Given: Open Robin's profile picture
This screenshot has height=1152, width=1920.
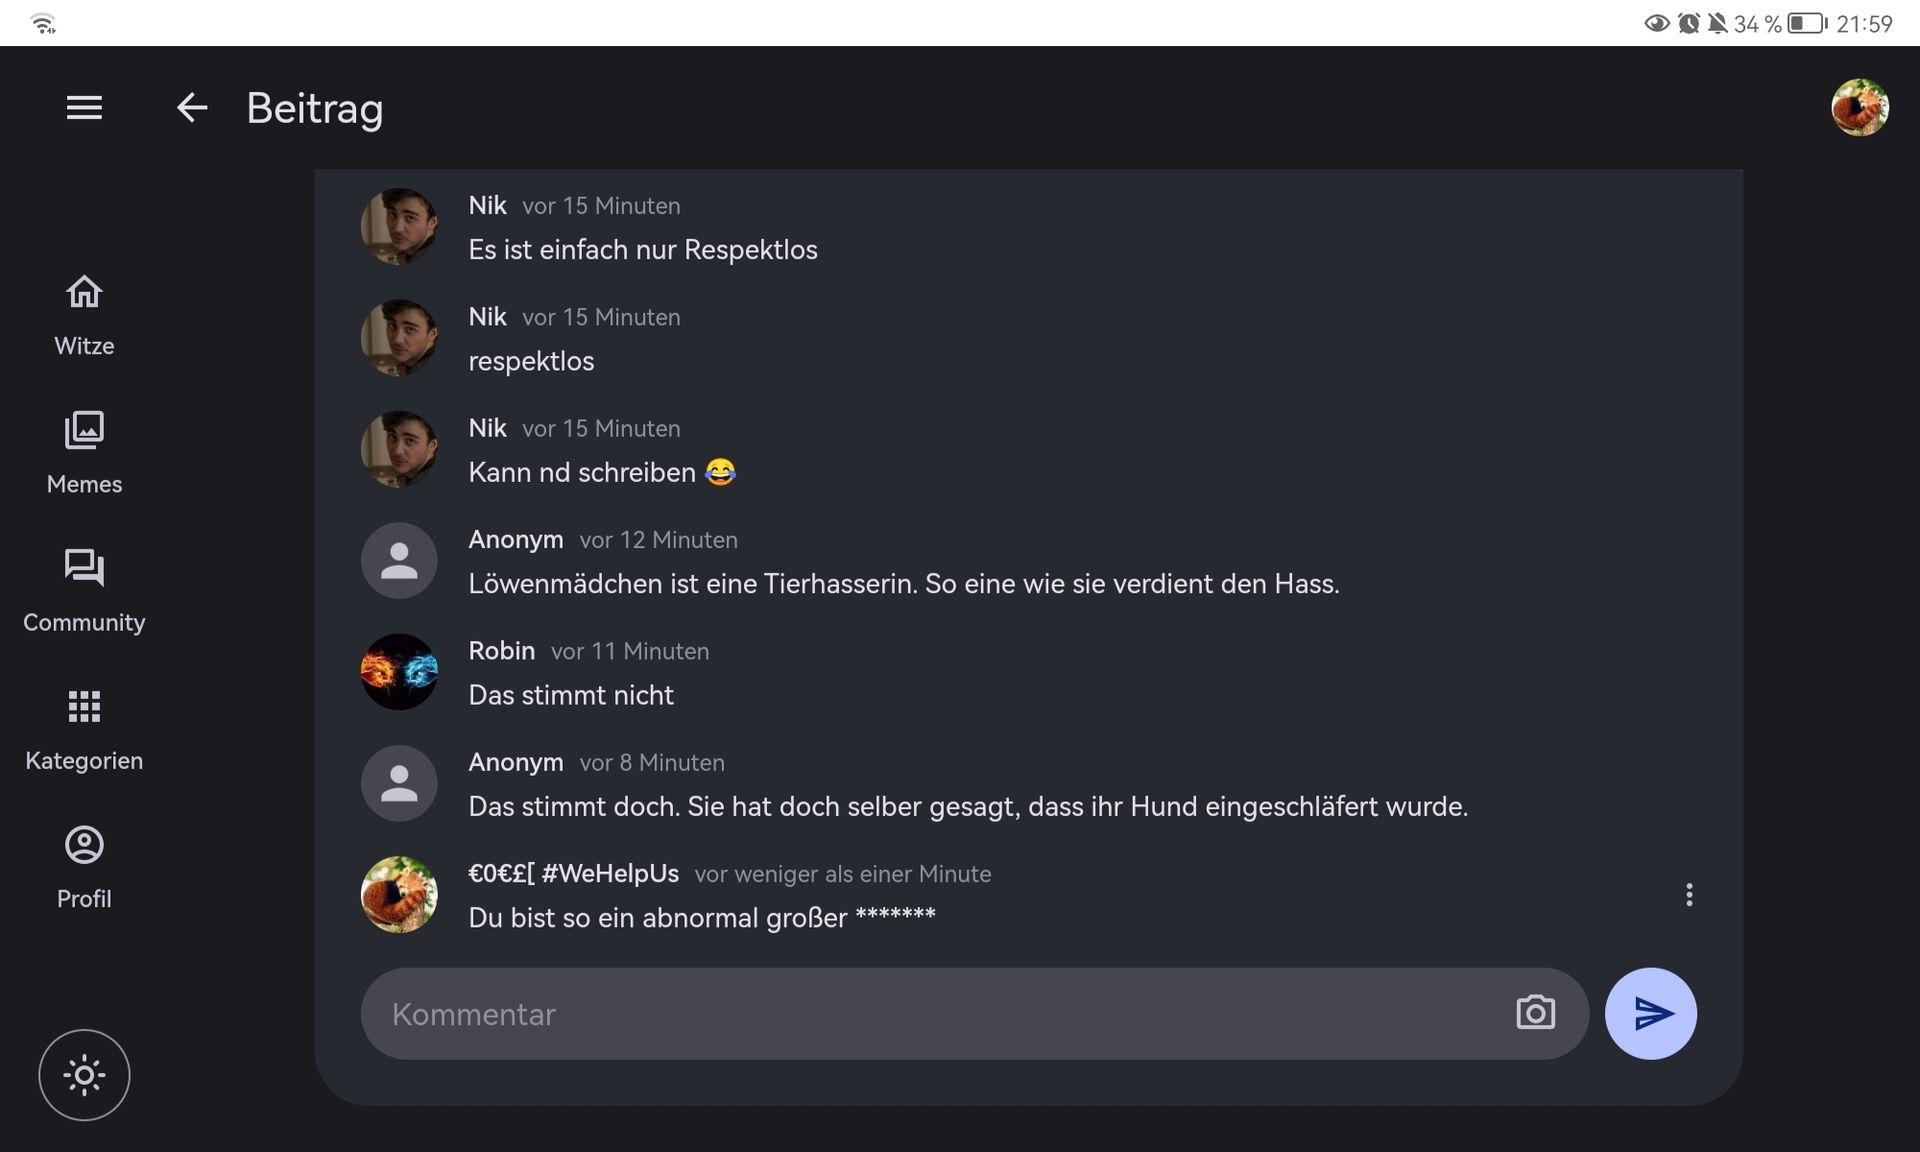Looking at the screenshot, I should click(399, 672).
